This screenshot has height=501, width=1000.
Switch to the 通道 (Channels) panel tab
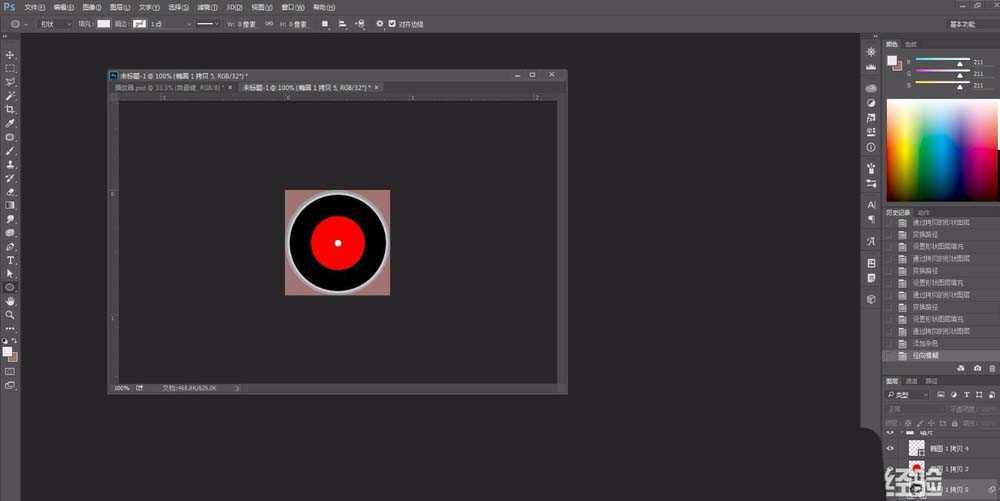(x=912, y=381)
